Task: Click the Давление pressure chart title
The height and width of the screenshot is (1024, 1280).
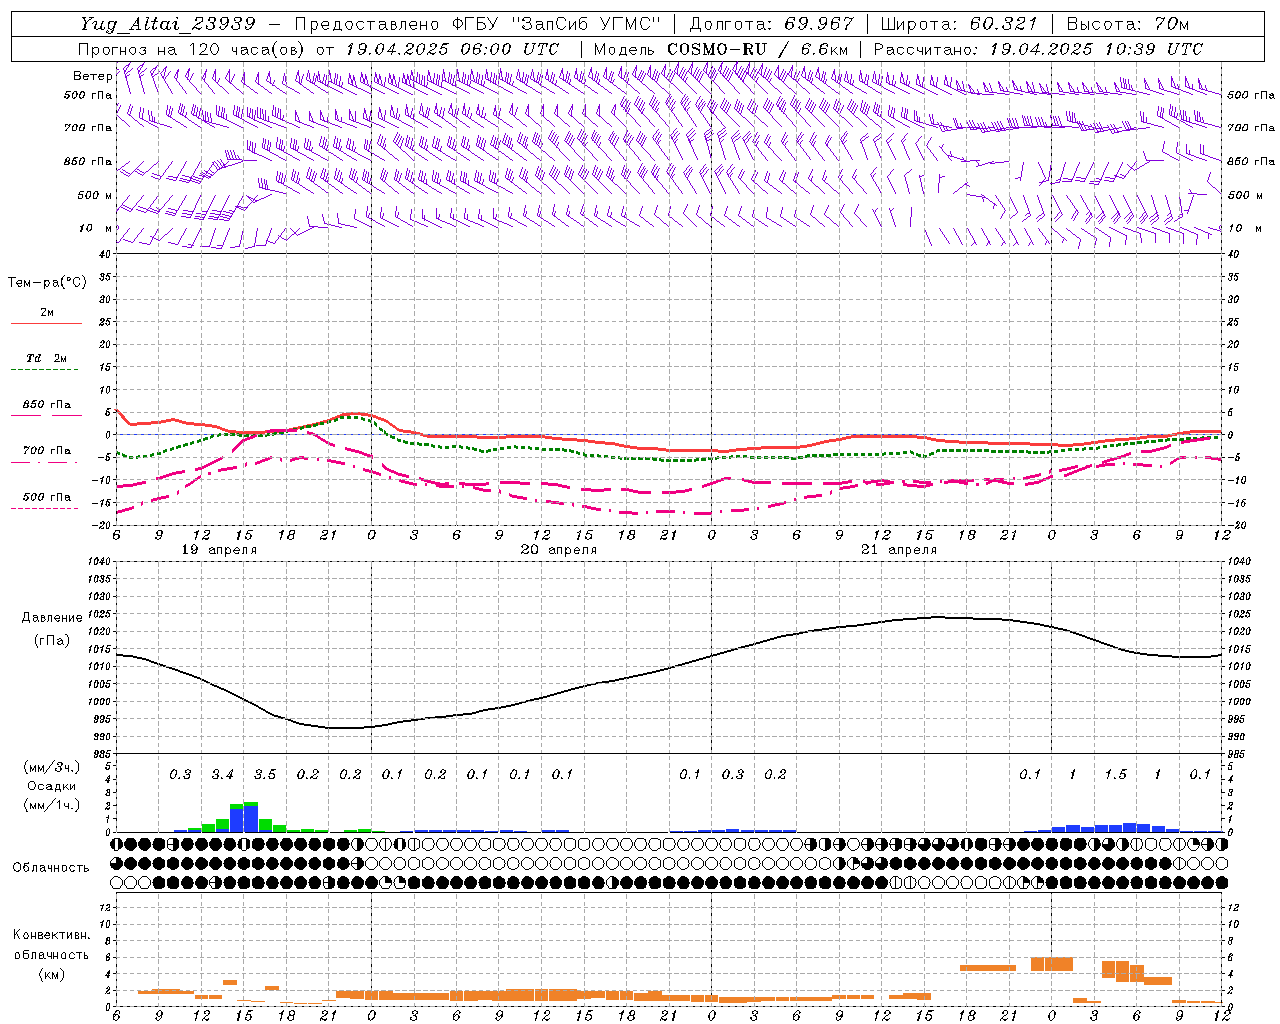Action: point(52,618)
